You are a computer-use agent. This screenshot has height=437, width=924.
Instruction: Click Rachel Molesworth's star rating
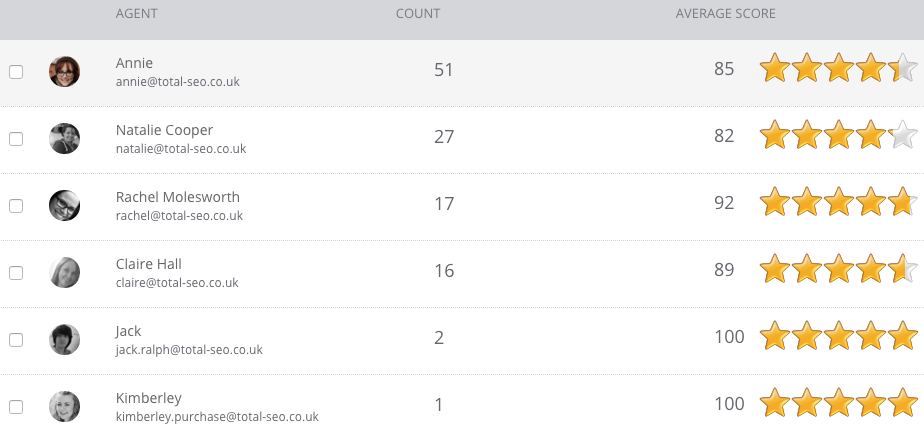coord(838,204)
